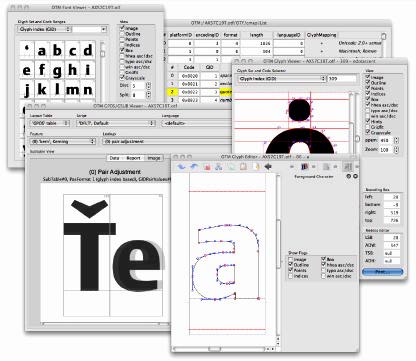The image size is (416, 361).
Task: Click the blue Print button
Action: pos(382,272)
